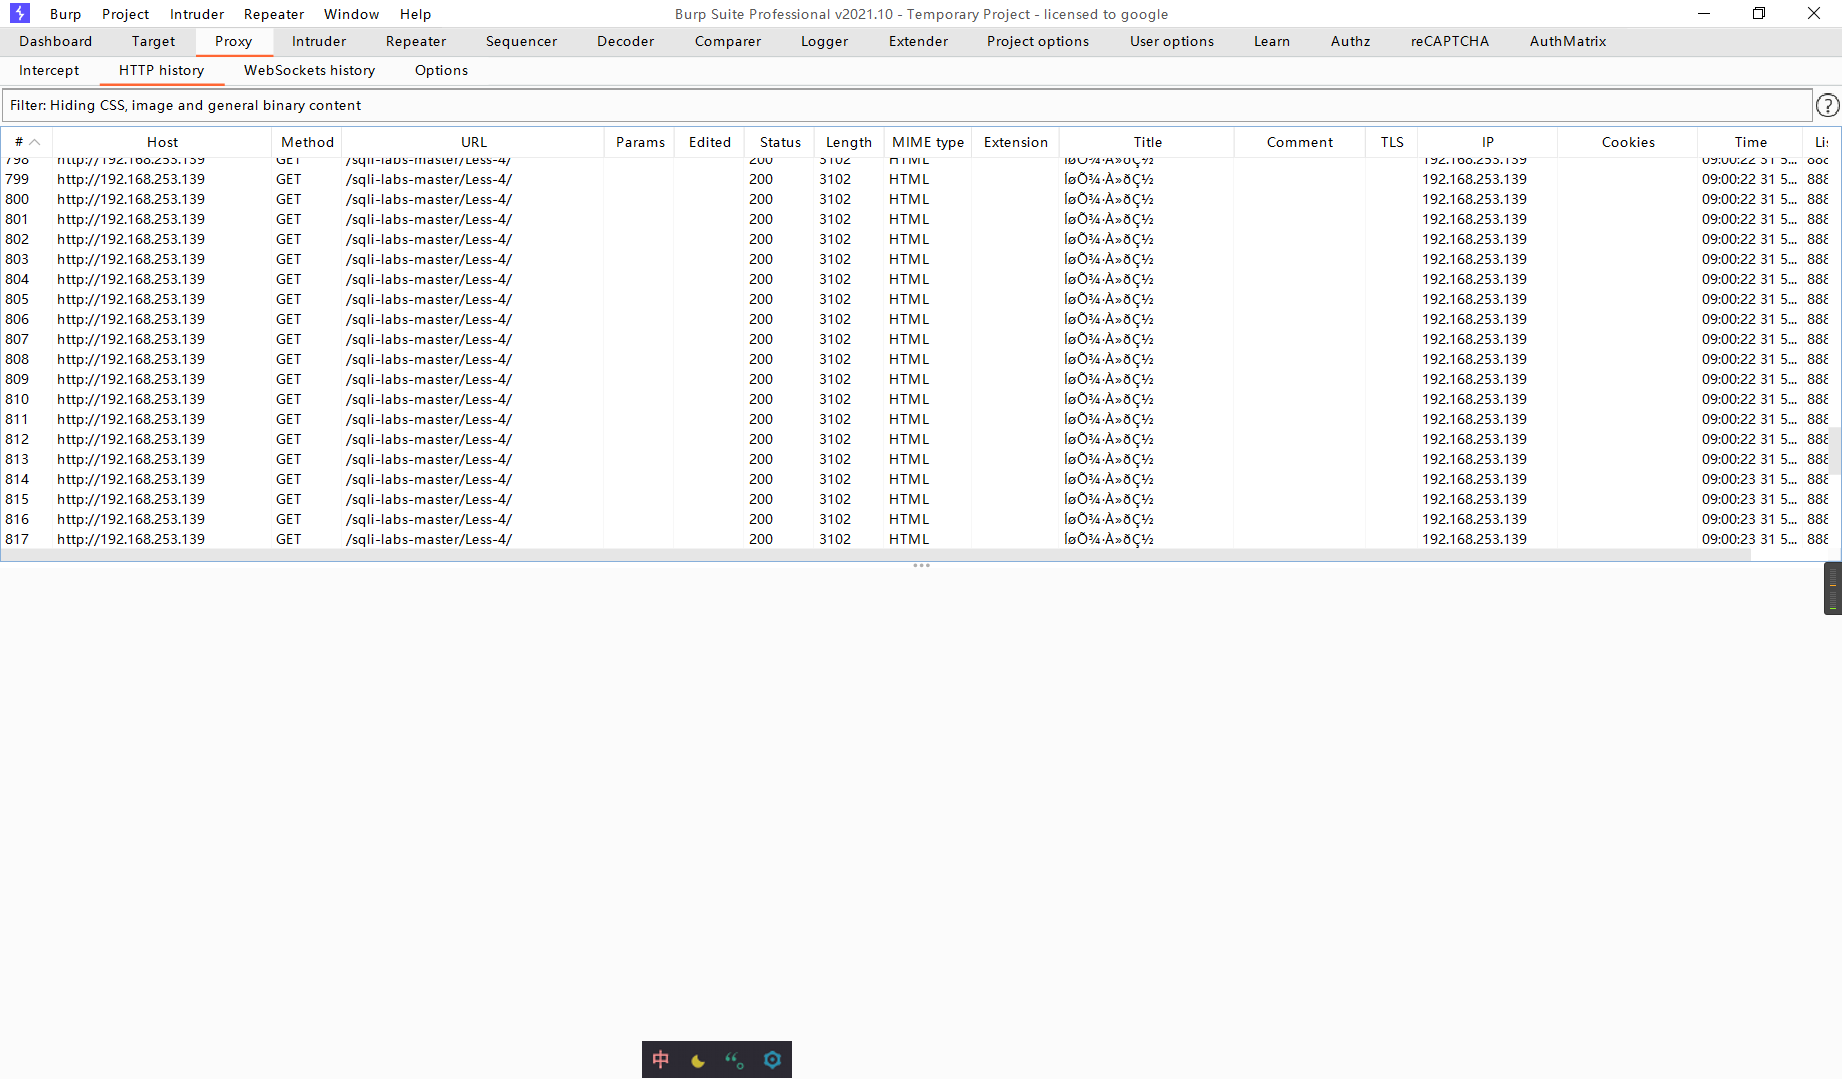The image size is (1842, 1080).
Task: Select request number 799 in history
Action: 915,179
